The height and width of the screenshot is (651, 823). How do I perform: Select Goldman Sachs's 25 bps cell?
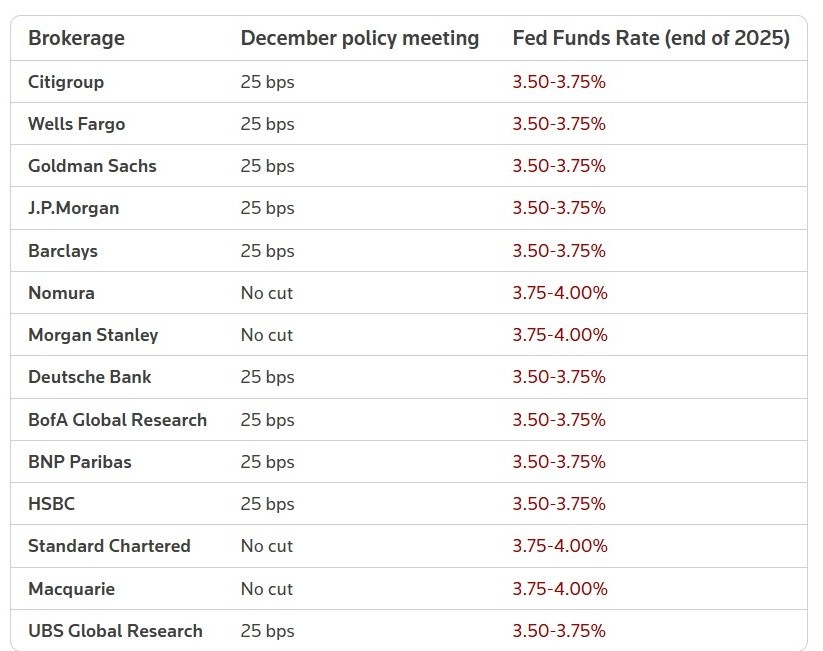click(x=267, y=166)
